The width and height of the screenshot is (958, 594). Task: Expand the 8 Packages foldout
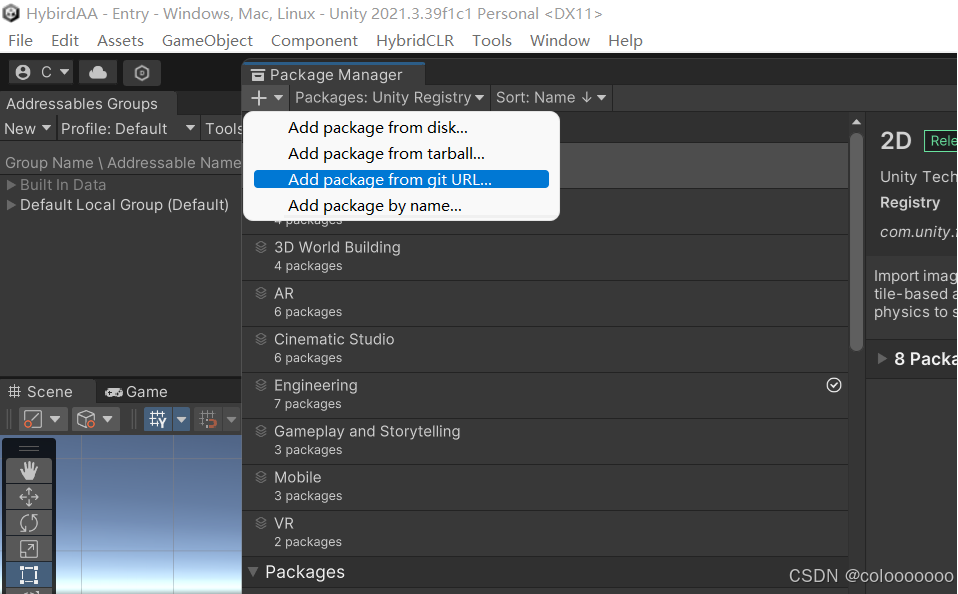(882, 359)
